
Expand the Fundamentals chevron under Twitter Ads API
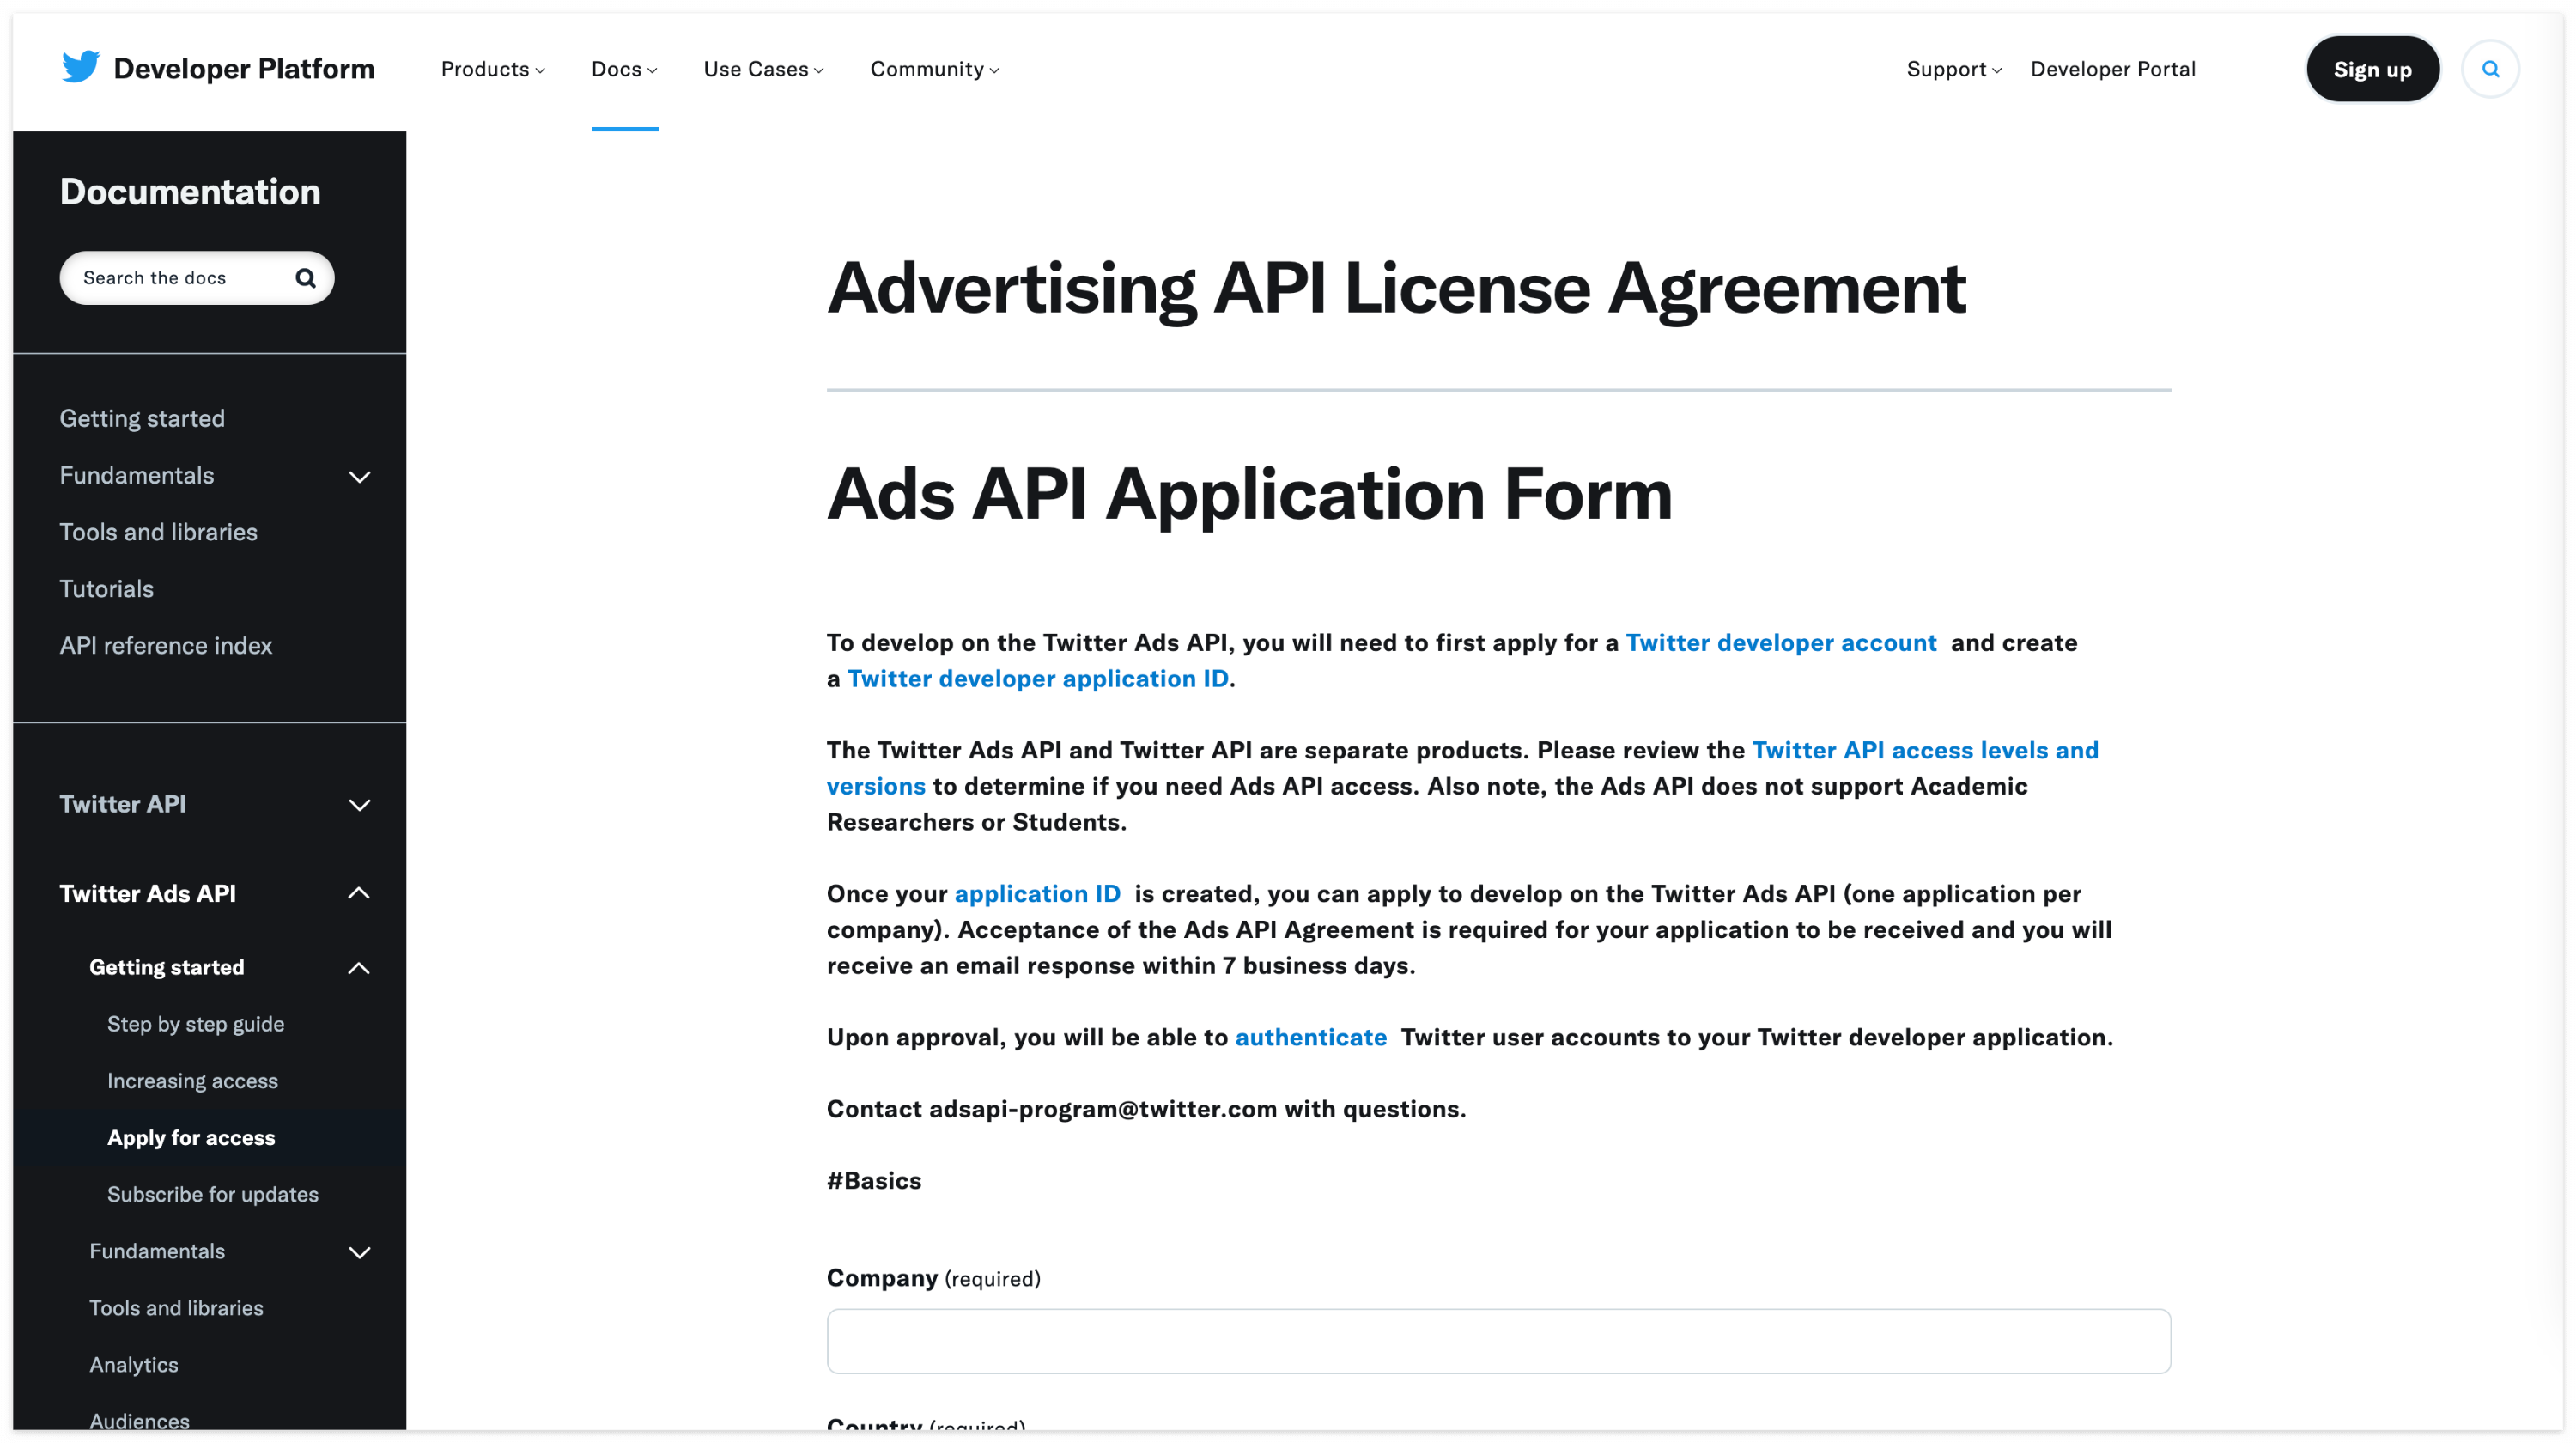click(x=359, y=1252)
